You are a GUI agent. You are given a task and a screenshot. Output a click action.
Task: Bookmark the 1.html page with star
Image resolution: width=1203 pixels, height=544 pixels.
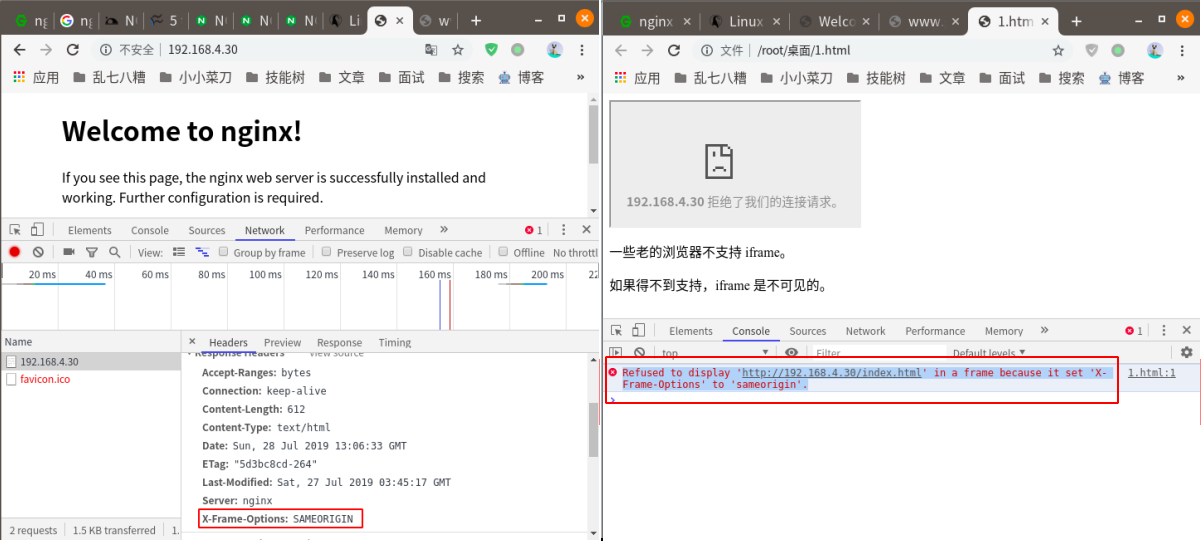click(1059, 50)
